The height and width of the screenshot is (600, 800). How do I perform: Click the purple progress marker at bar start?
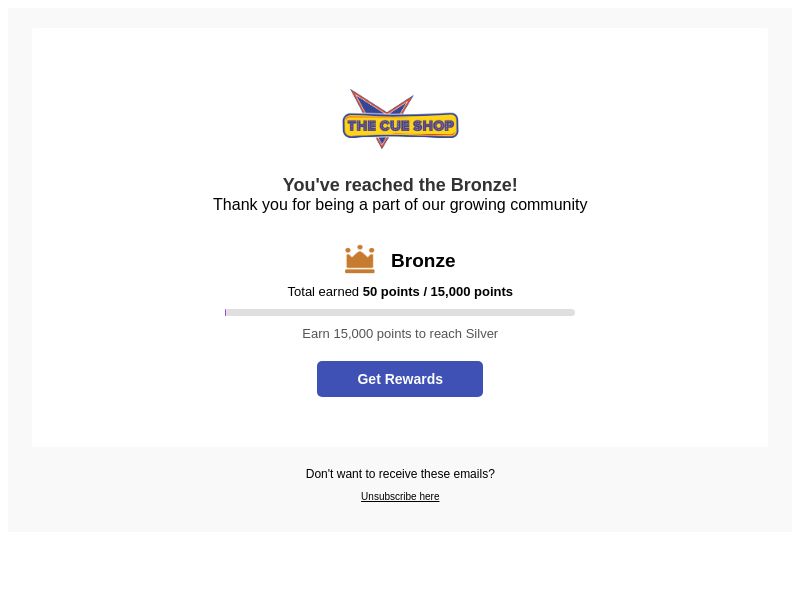click(226, 313)
